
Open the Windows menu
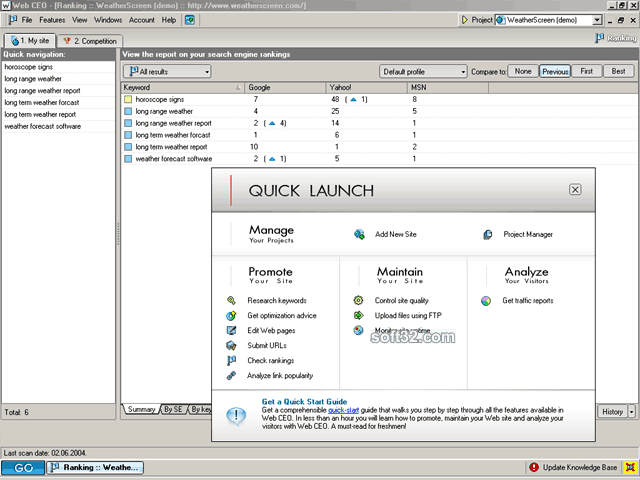(x=108, y=20)
